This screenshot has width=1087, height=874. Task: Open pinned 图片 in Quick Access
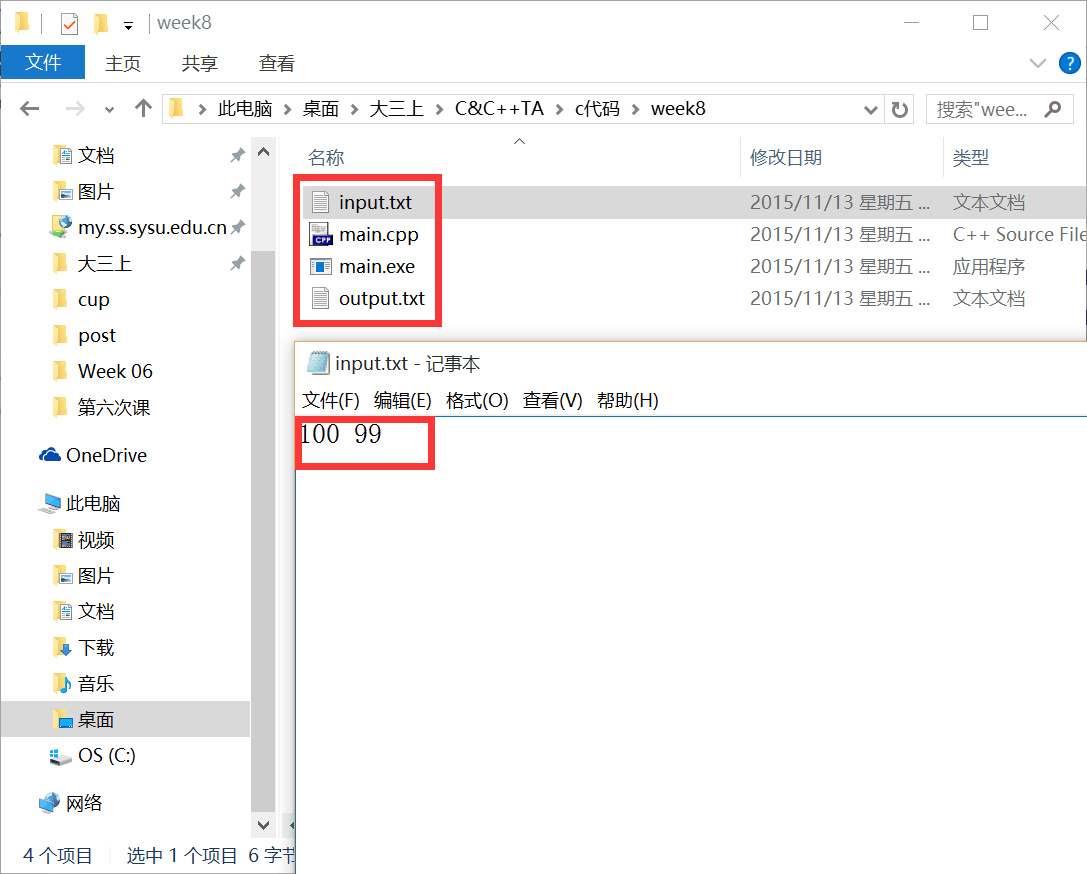coord(96,191)
